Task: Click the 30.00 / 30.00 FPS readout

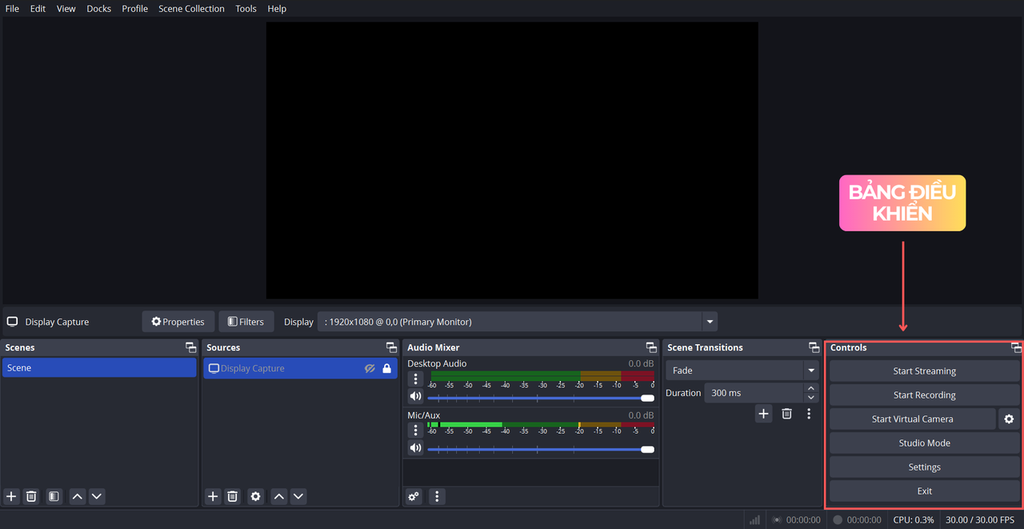Action: (982, 520)
